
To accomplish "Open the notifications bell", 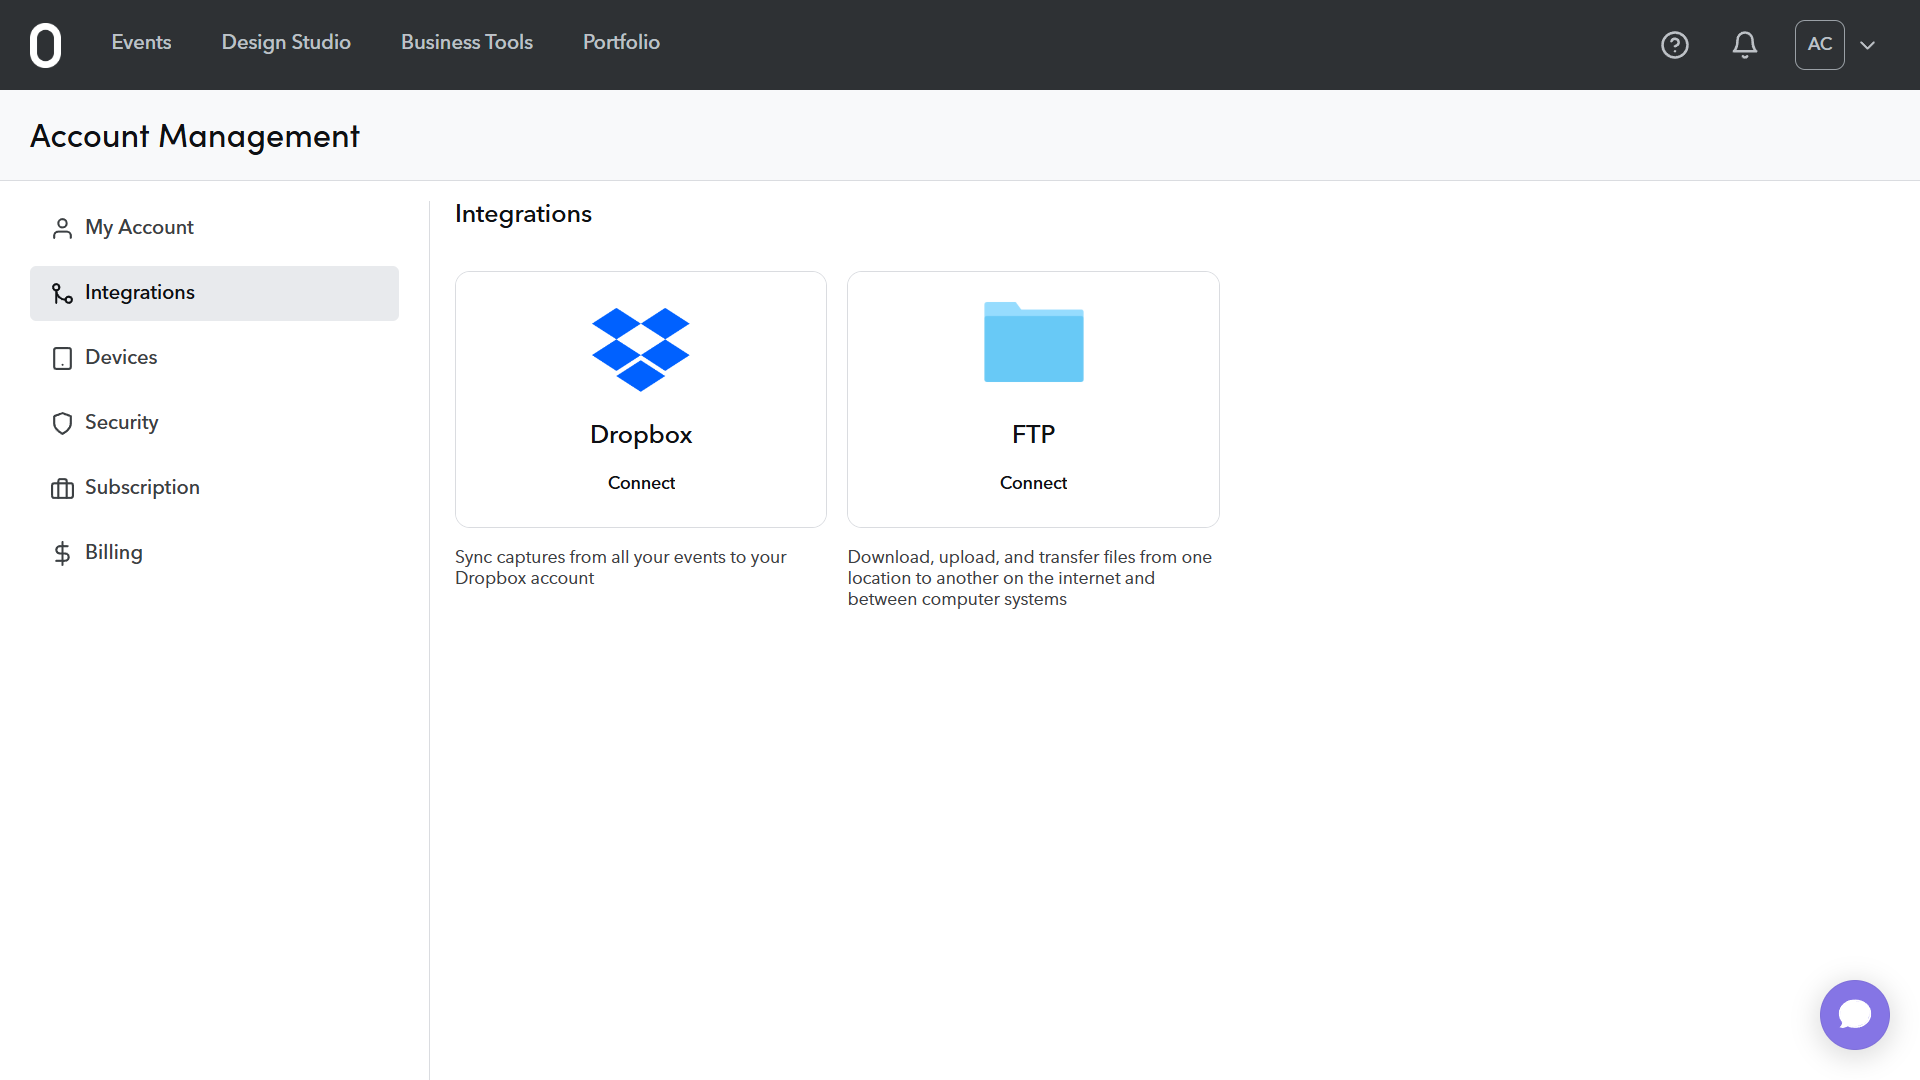I will [1744, 45].
